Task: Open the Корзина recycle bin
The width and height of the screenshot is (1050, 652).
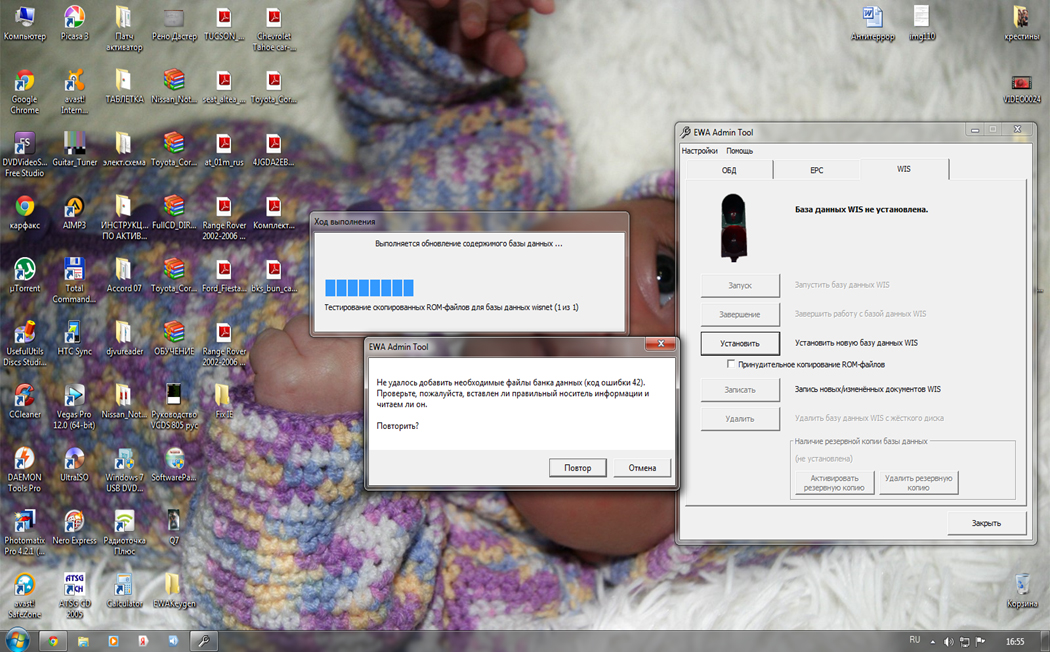Action: (1021, 585)
